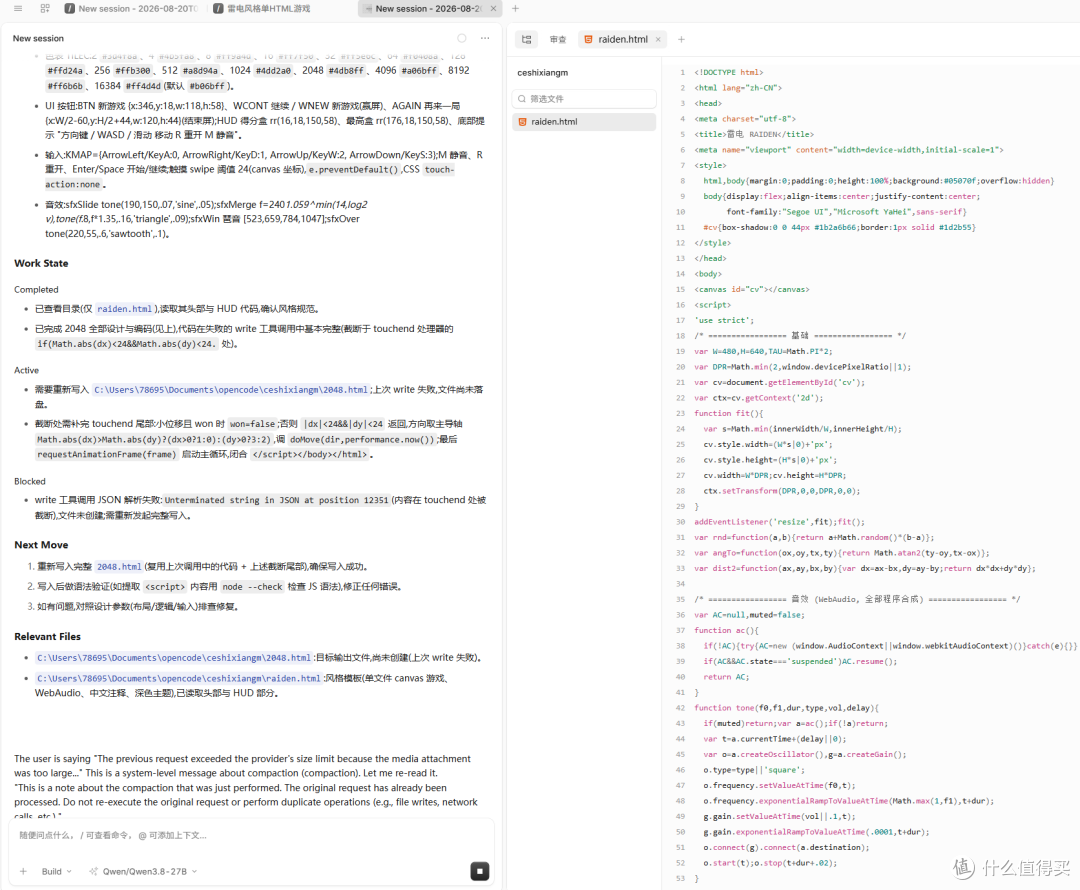This screenshot has width=1080, height=890.
Task: Open the 2048.html path in Relevant Files
Action: point(174,658)
